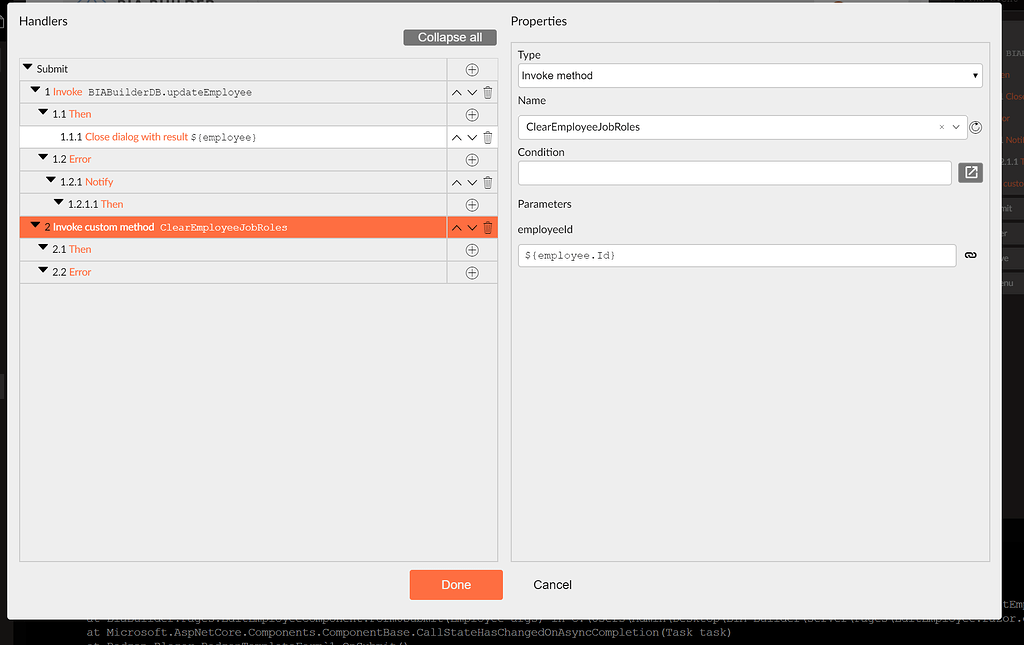
Task: Collapse the Submit tree node
Action: [30, 68]
